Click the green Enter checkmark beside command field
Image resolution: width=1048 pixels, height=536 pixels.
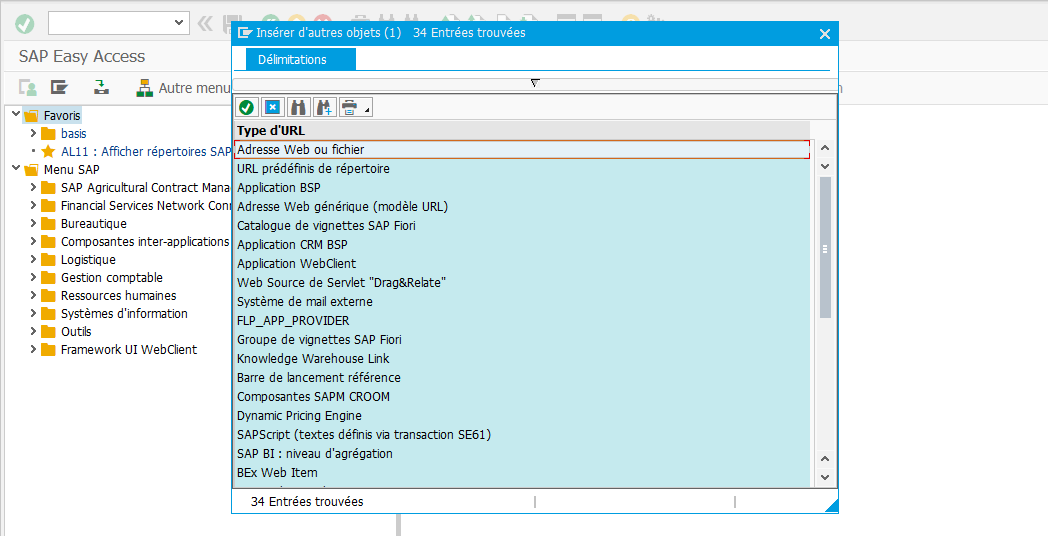point(25,23)
